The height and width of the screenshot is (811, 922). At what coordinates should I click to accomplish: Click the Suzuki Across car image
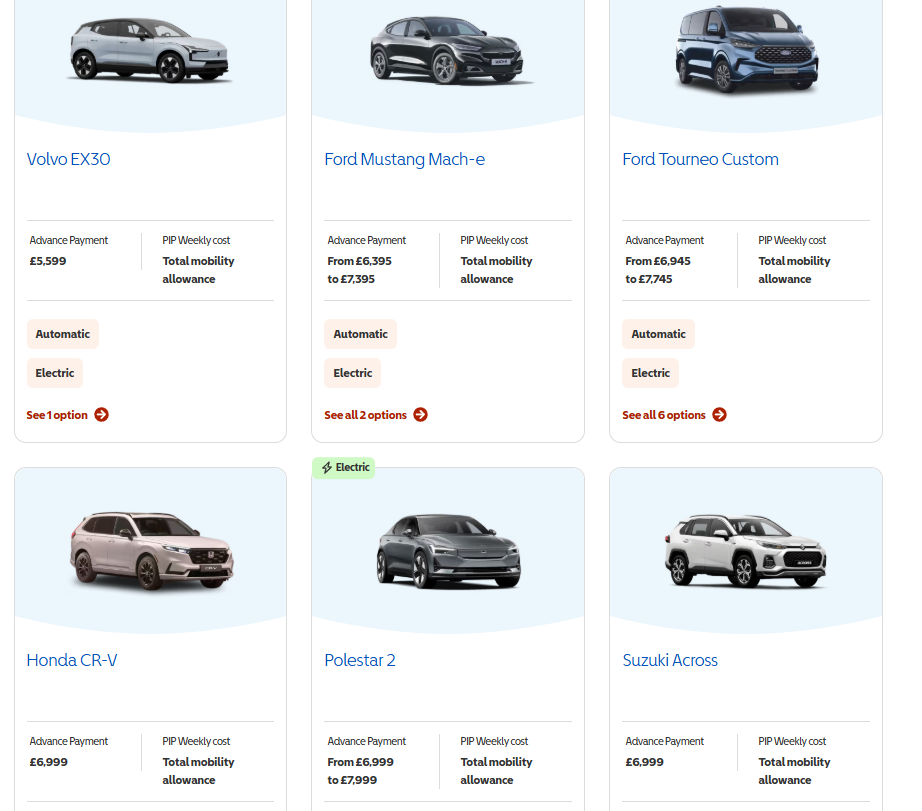(x=746, y=551)
